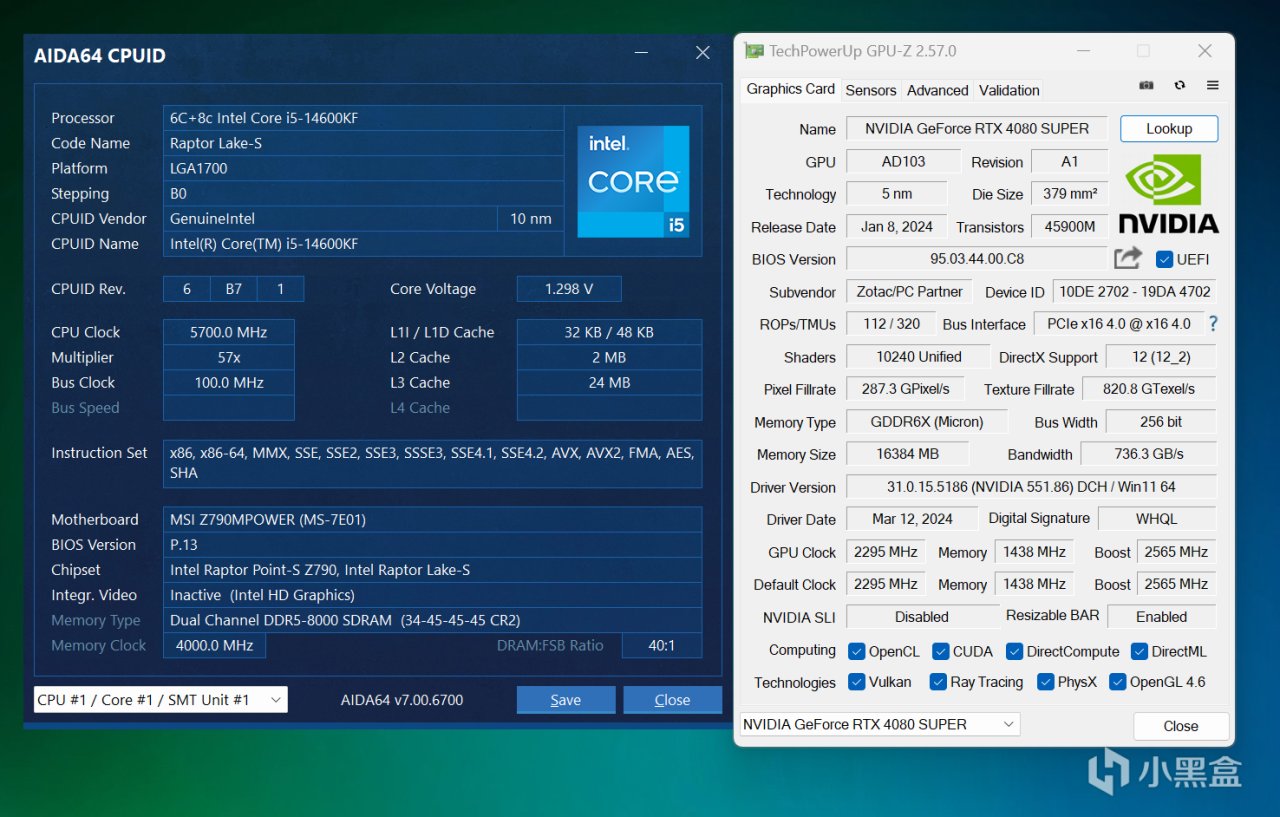Viewport: 1280px width, 817px height.
Task: Open the GPU-Z hamburger menu
Action: coord(1212,86)
